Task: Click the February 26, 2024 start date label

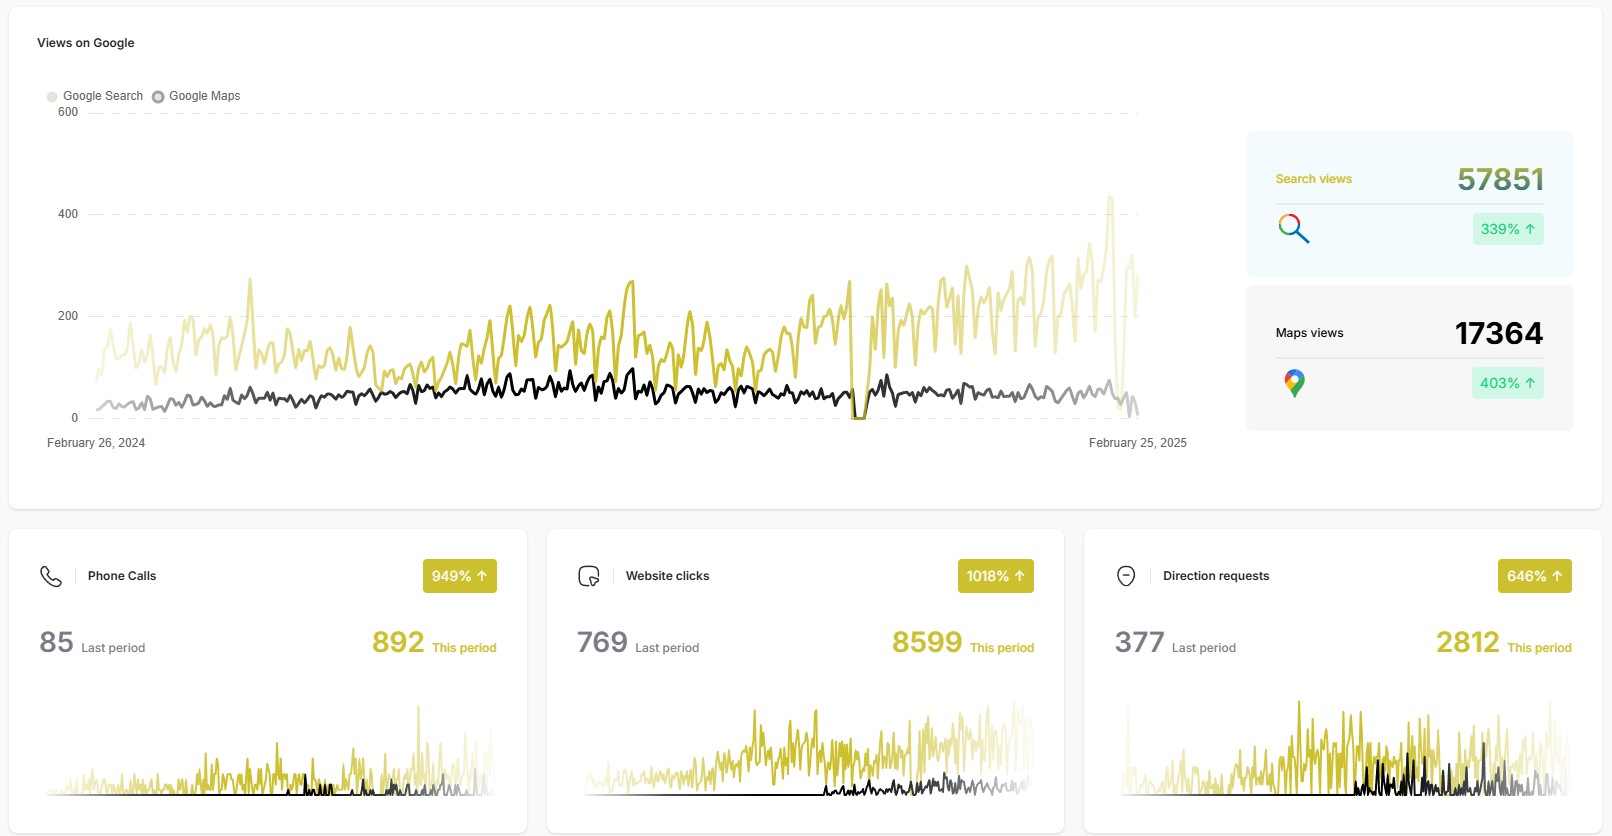Action: 96,443
